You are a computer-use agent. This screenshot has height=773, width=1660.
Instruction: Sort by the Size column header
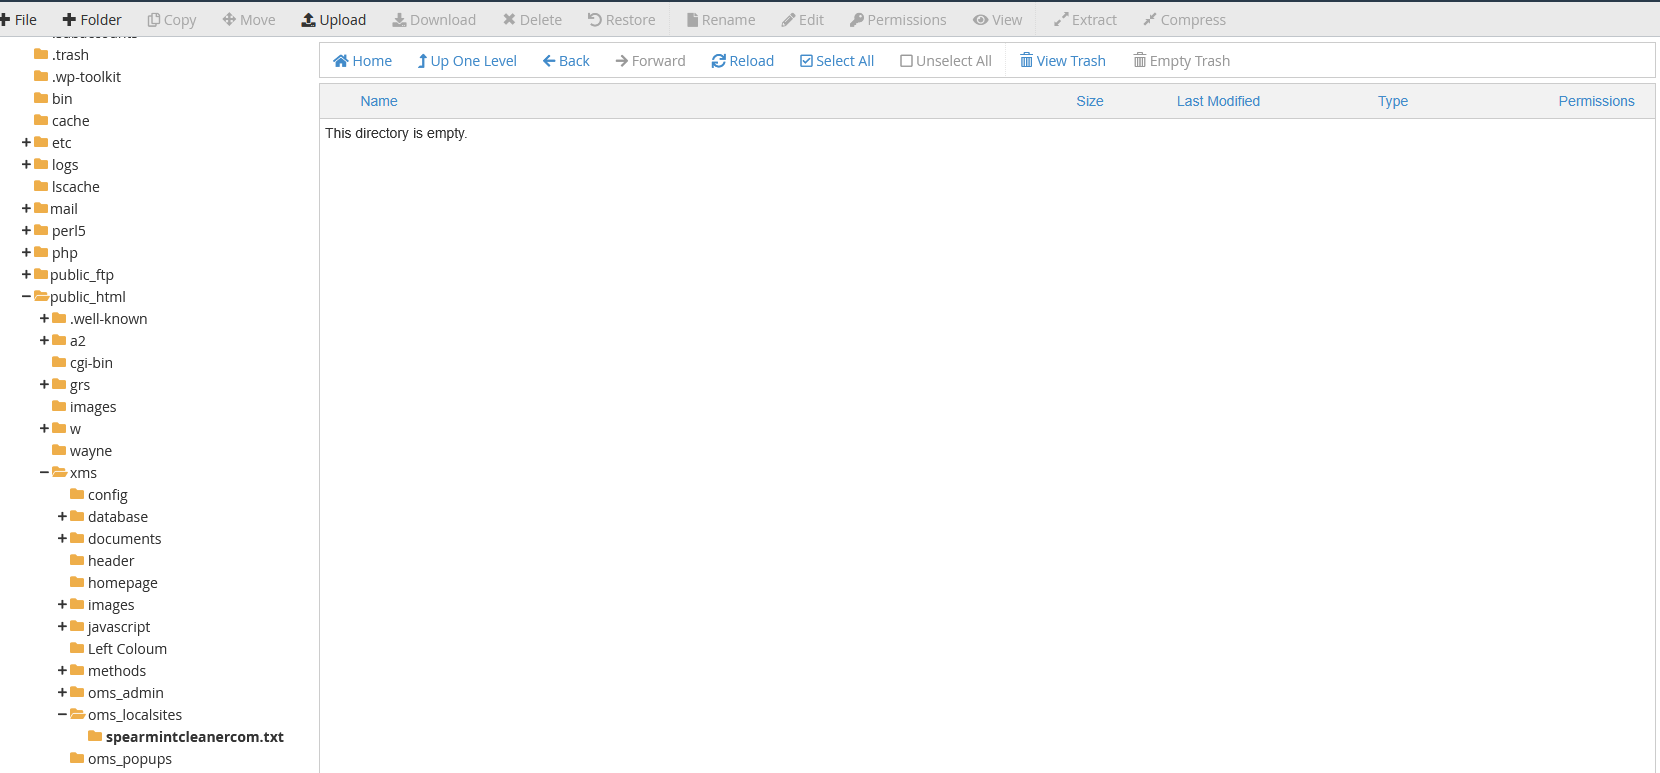click(1089, 101)
